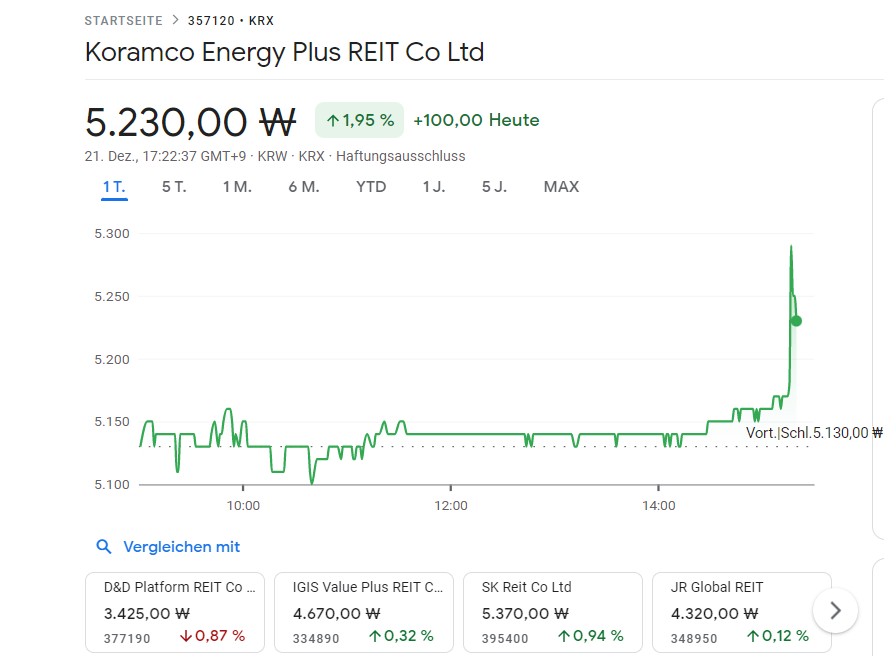Click the 5.100 y-axis label
Screen dimensions: 884x656
[x=112, y=485]
